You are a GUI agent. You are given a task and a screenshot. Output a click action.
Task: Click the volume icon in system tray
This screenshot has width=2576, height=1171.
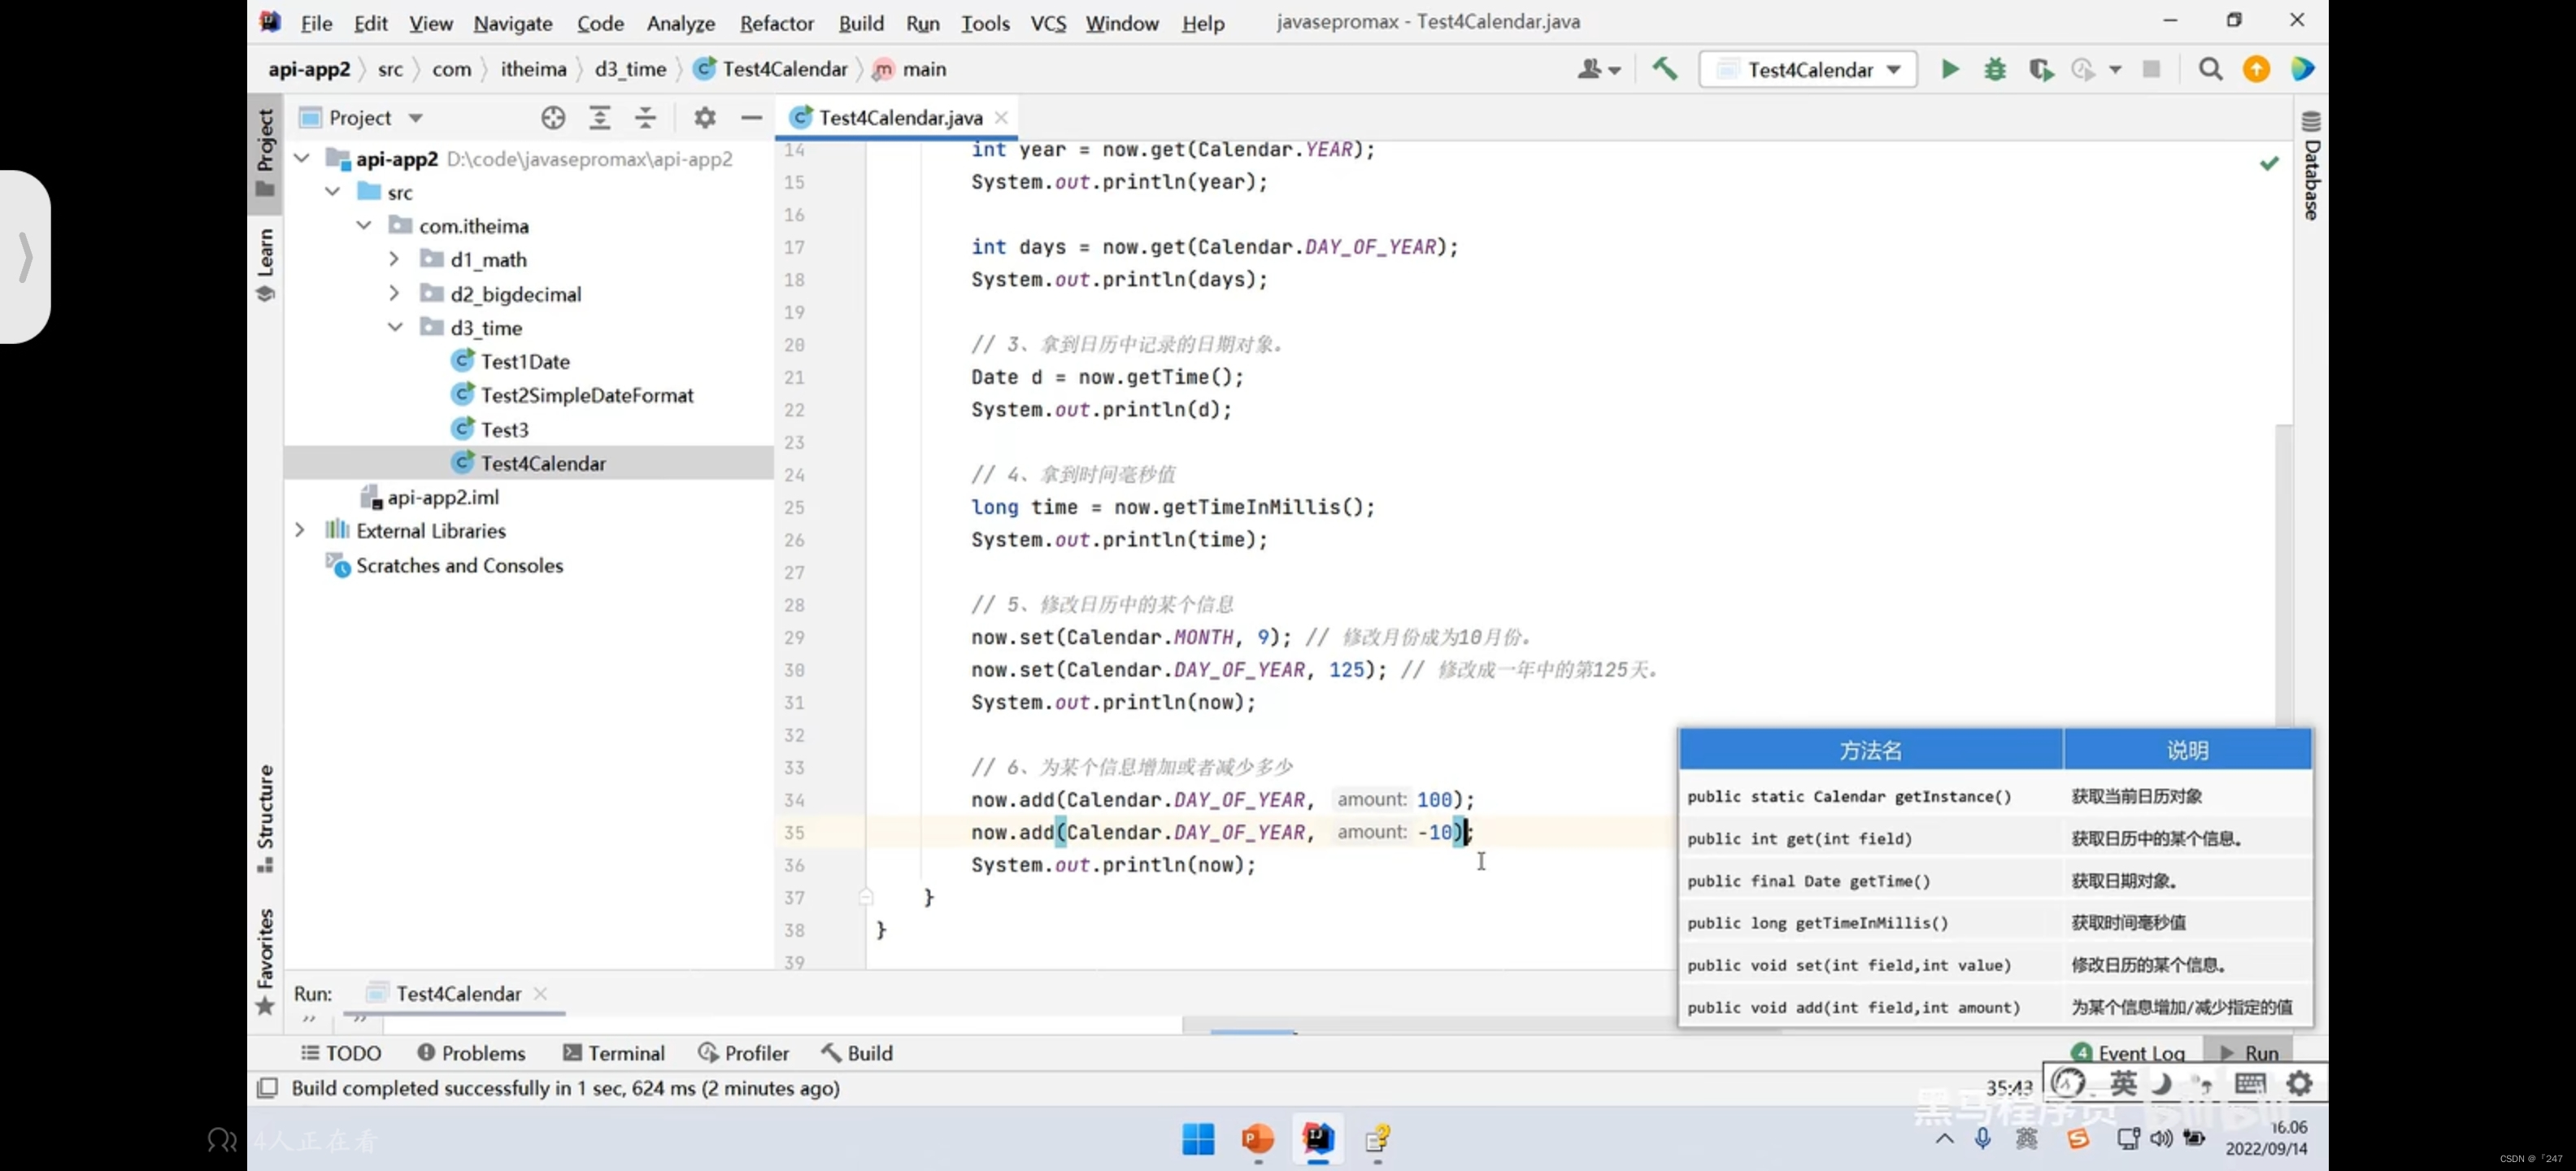(2160, 1138)
